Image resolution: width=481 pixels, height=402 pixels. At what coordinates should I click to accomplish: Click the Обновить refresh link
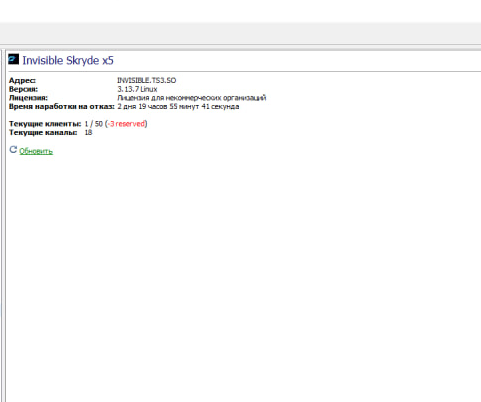[x=36, y=151]
